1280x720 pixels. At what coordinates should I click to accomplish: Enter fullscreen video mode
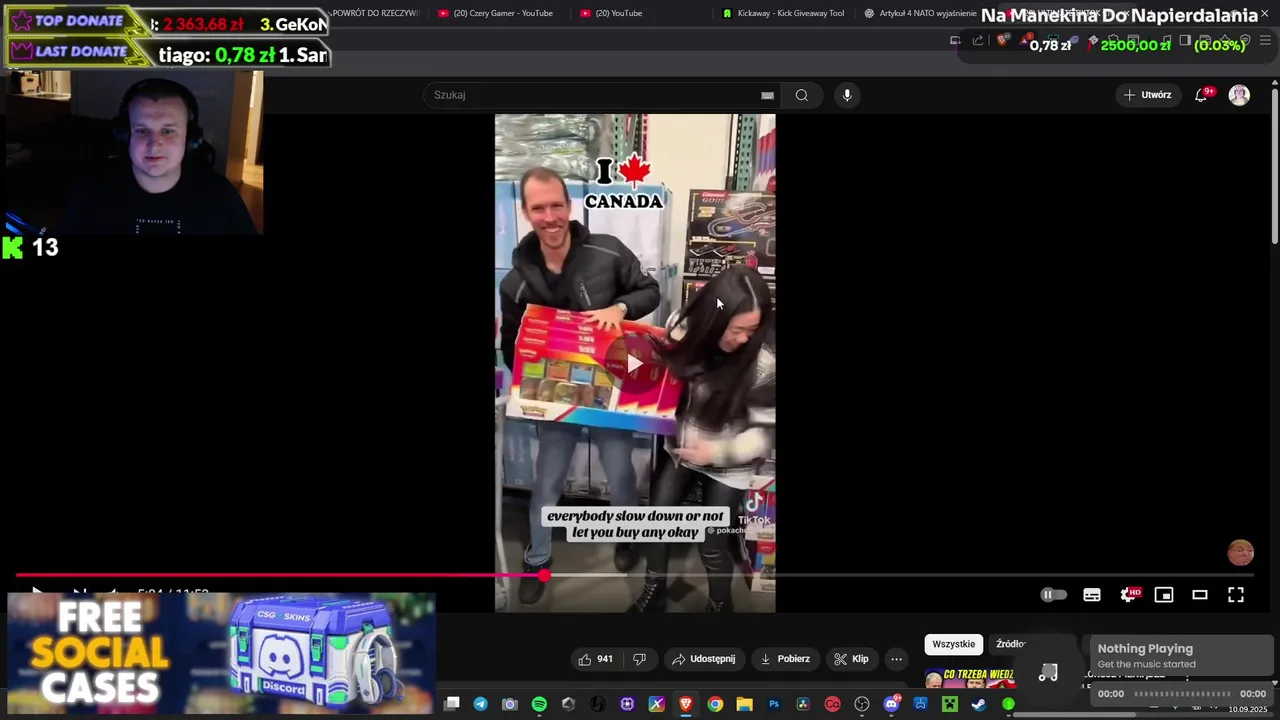coord(1236,595)
